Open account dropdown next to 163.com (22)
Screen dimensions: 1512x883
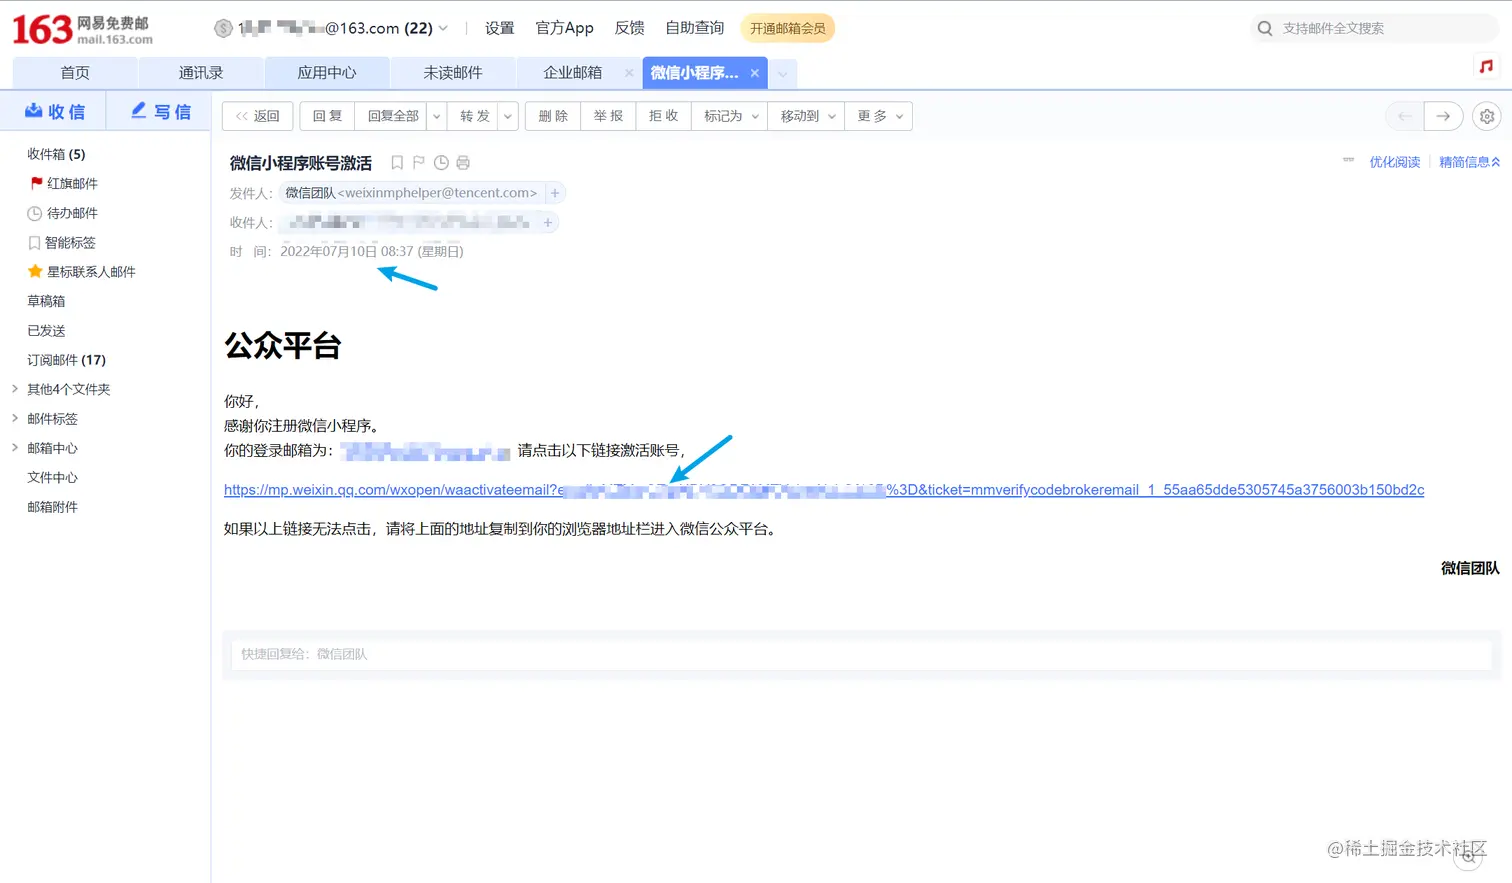coord(443,28)
